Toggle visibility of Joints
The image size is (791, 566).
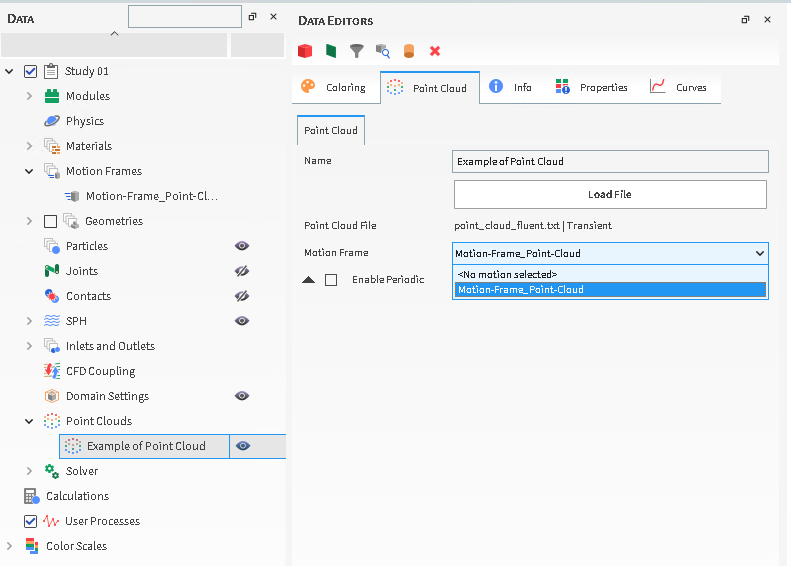241,271
